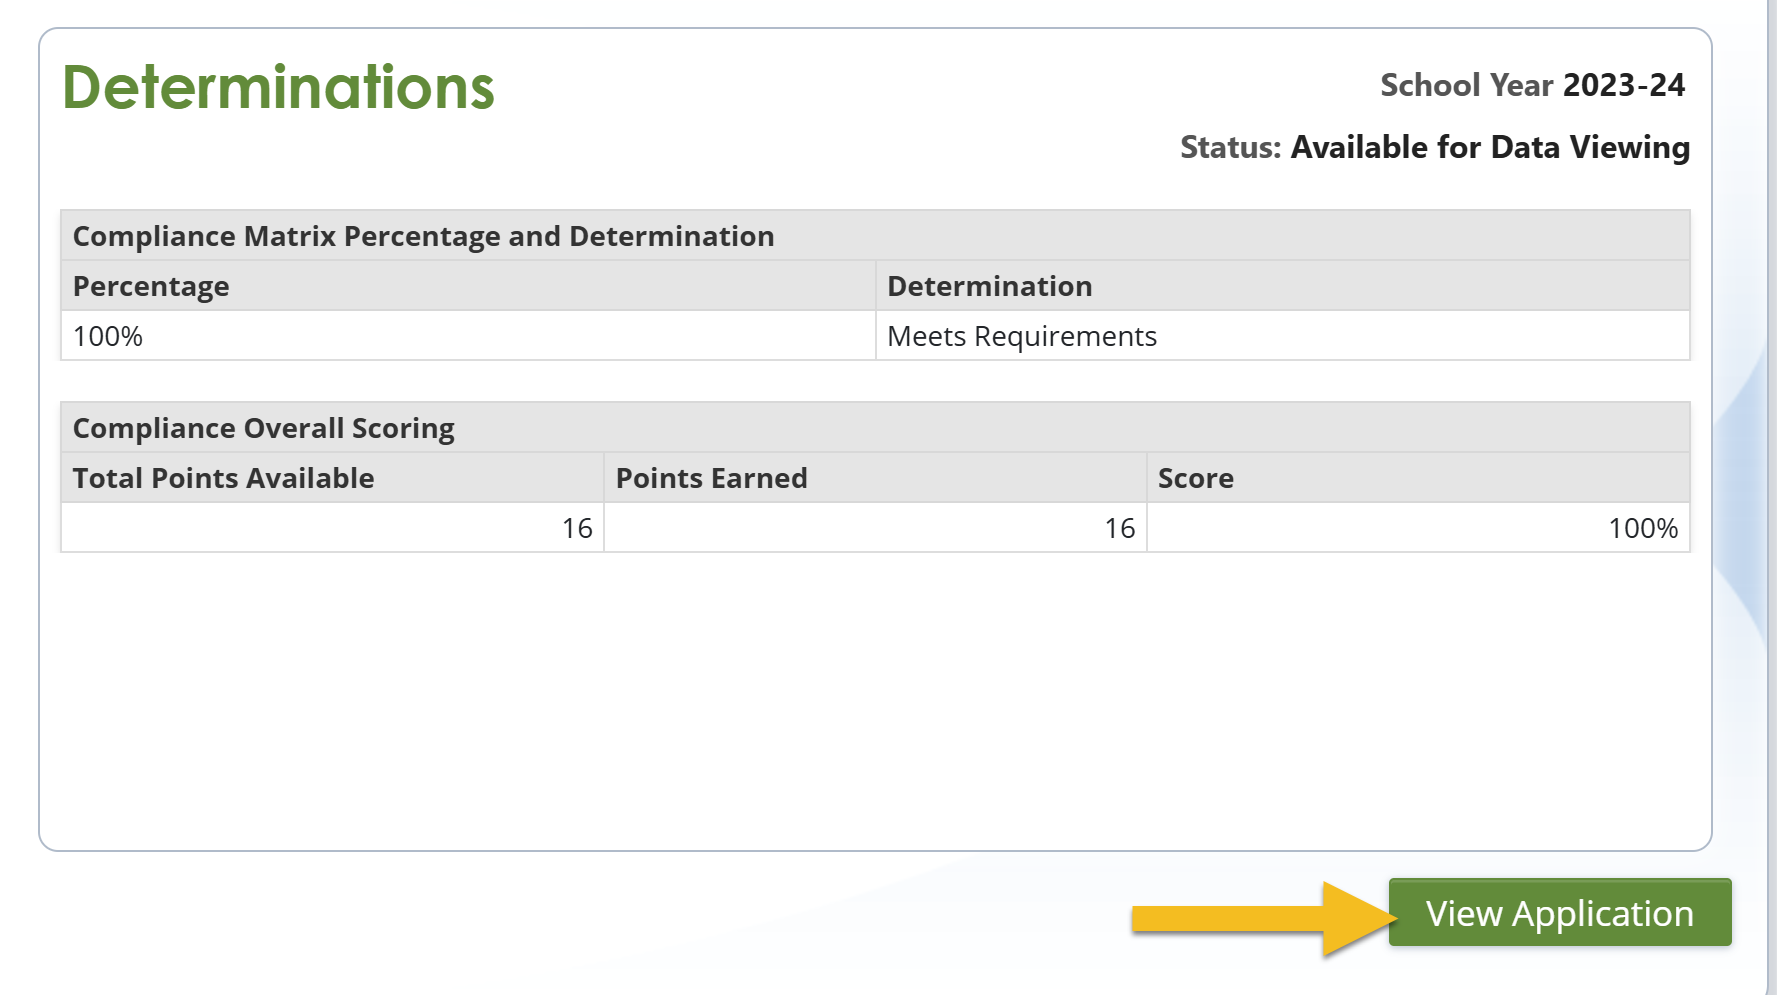Image resolution: width=1777 pixels, height=995 pixels.
Task: Click the Score column header
Action: [1195, 479]
